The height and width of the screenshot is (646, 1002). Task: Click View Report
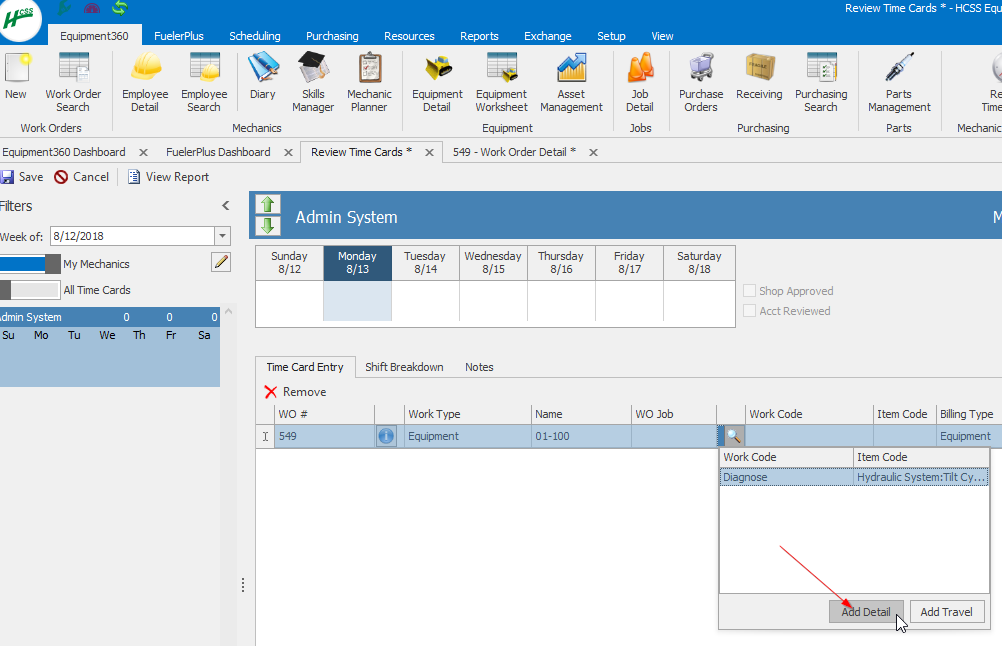169,177
